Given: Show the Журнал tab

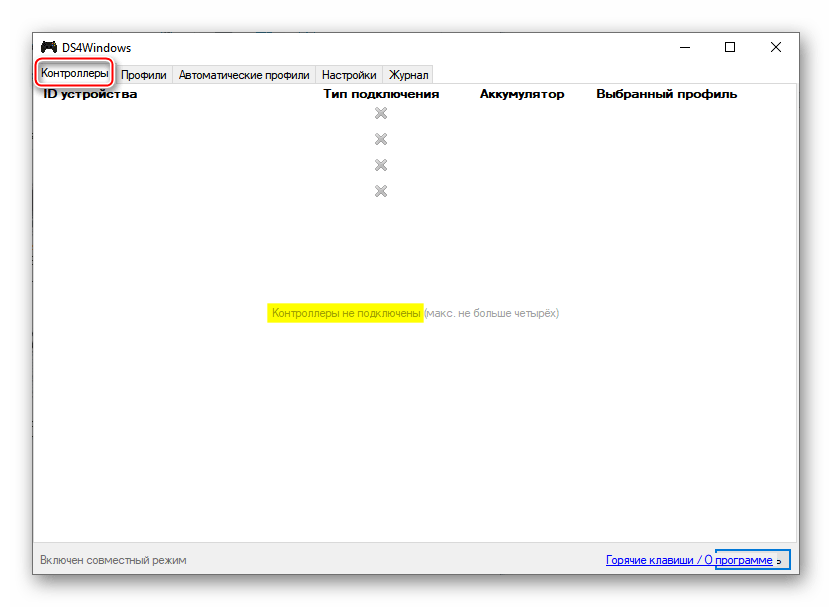Looking at the screenshot, I should 408,75.
